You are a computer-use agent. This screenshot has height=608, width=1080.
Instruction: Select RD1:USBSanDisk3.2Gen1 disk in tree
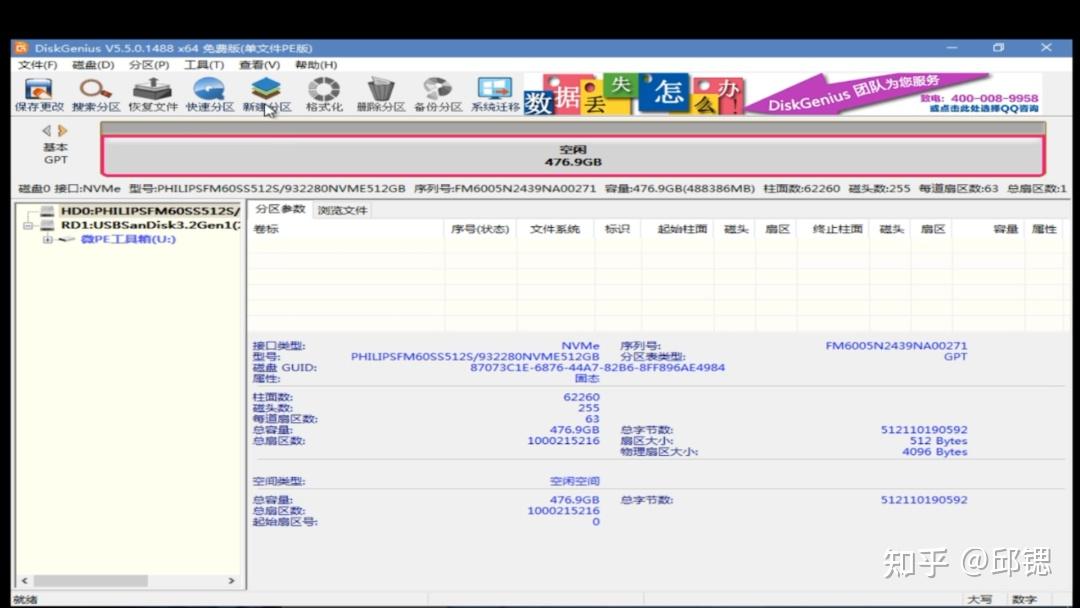[150, 225]
